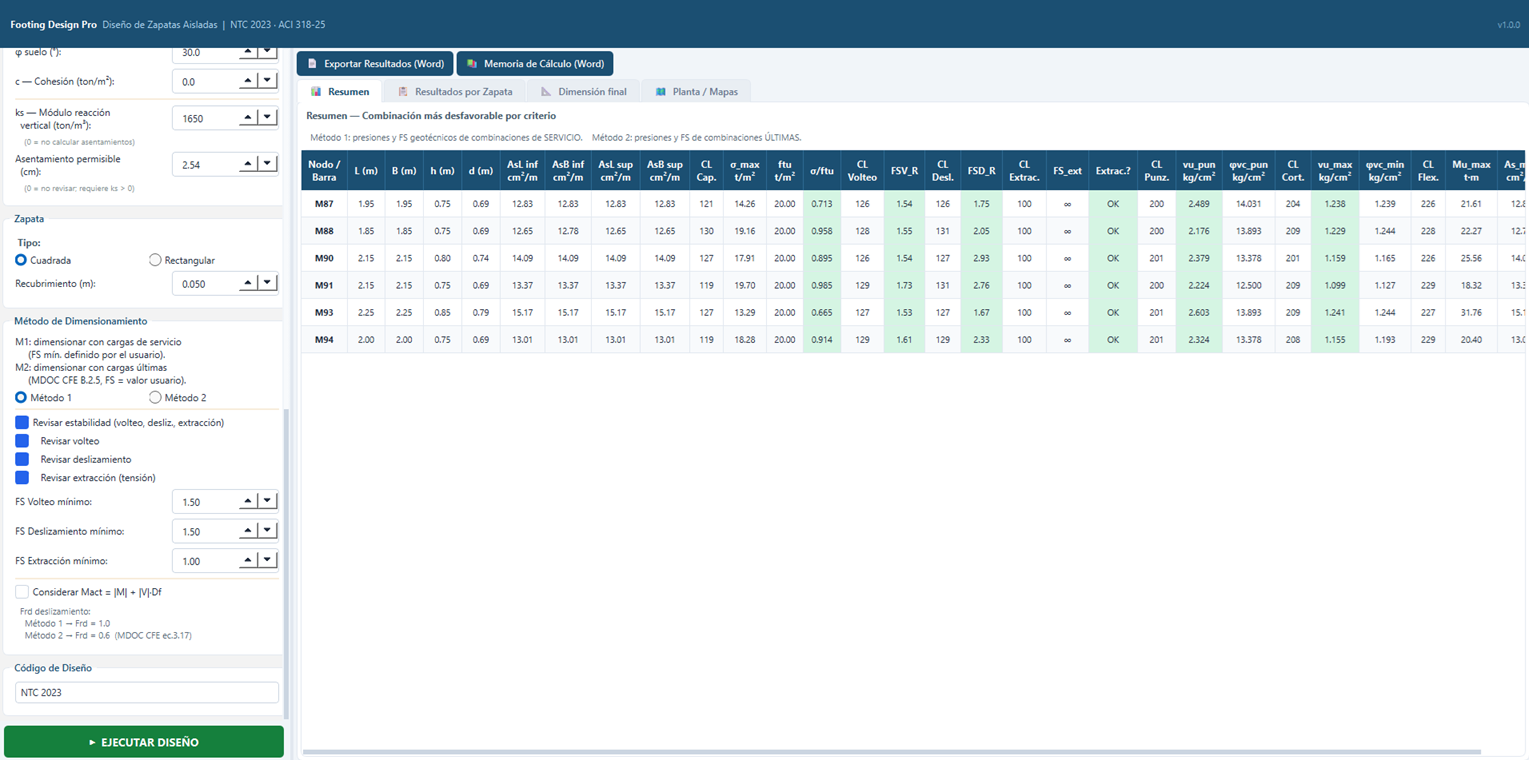
Task: Select Método 2 dimensioning option
Action: point(155,398)
